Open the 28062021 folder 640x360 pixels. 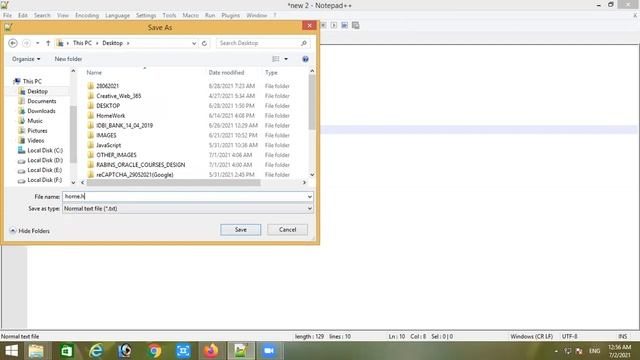tap(107, 86)
